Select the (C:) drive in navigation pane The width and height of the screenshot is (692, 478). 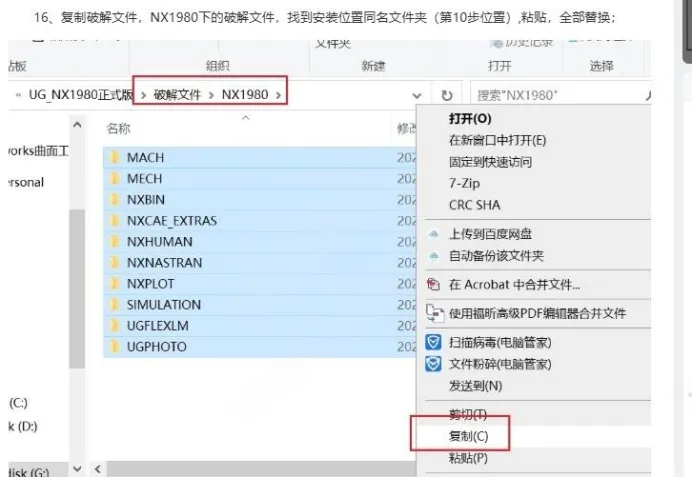tap(18, 403)
